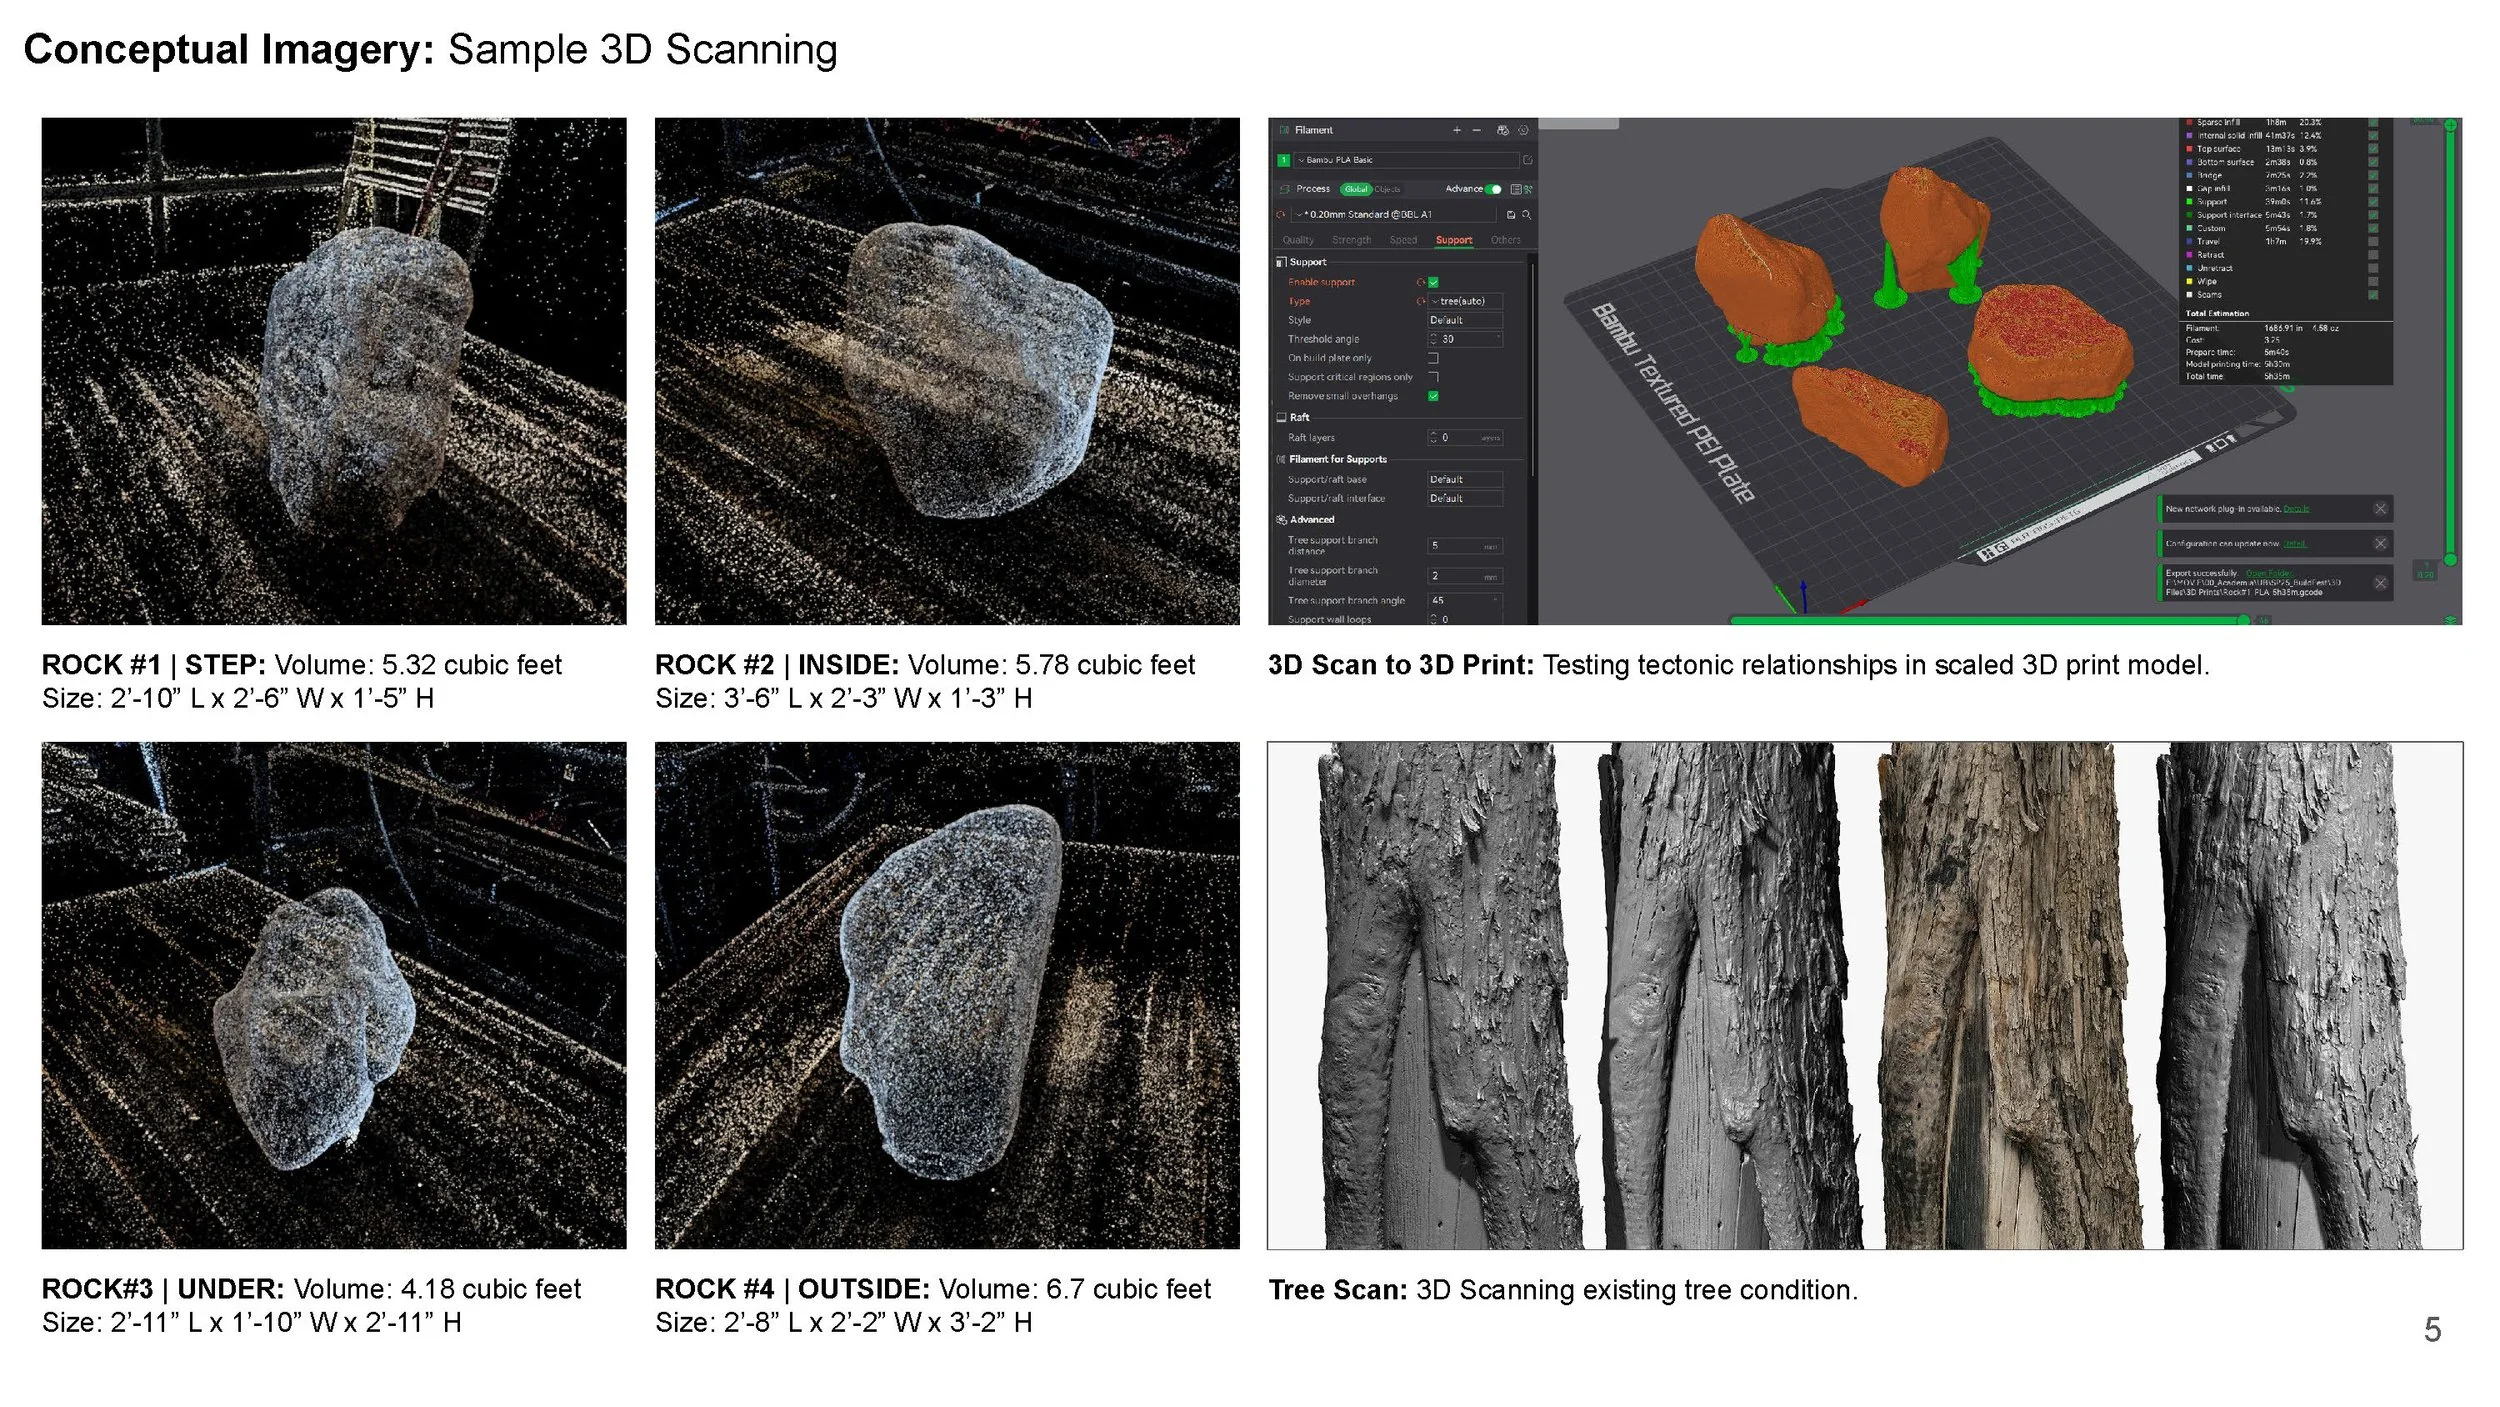The image size is (2500, 1407).
Task: Click the search process settings icon
Action: [x=1527, y=215]
